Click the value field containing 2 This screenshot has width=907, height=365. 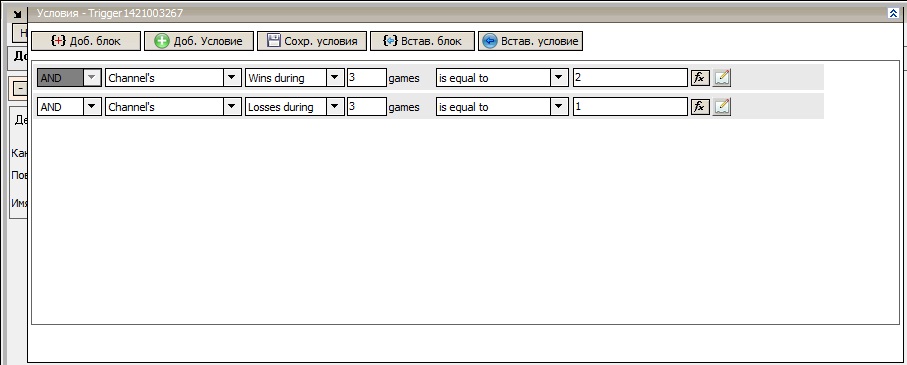pos(630,78)
